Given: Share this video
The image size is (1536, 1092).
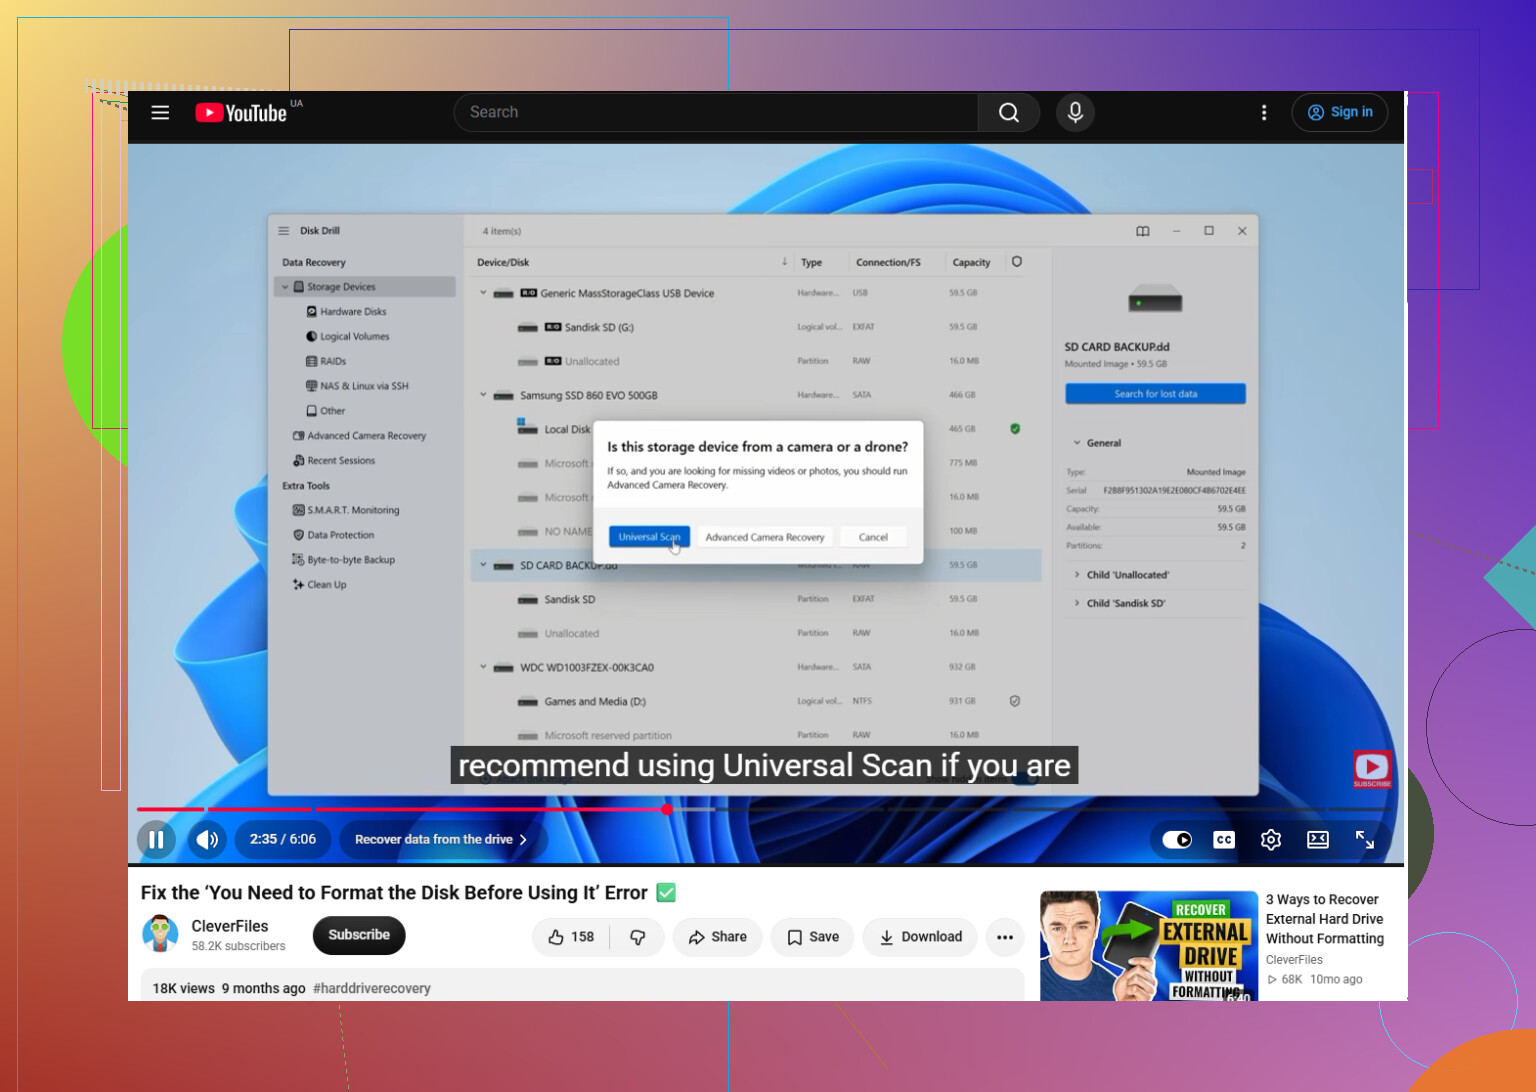Looking at the screenshot, I should 717,936.
